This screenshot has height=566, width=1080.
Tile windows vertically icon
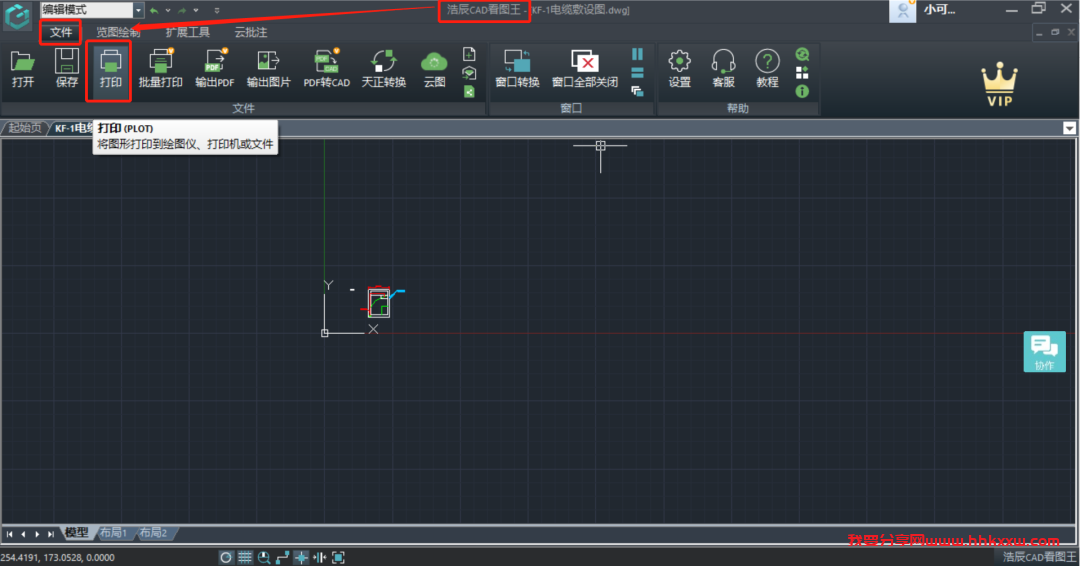point(637,54)
